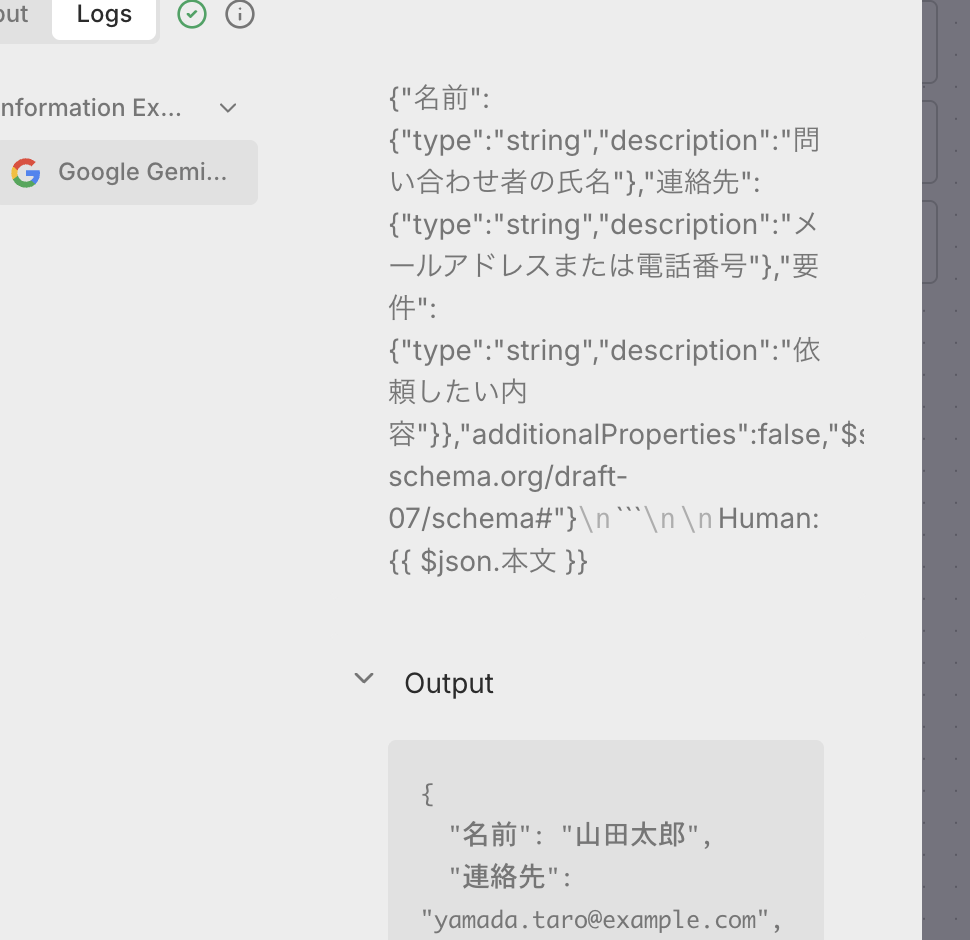Click the green success checkmark icon

(192, 14)
